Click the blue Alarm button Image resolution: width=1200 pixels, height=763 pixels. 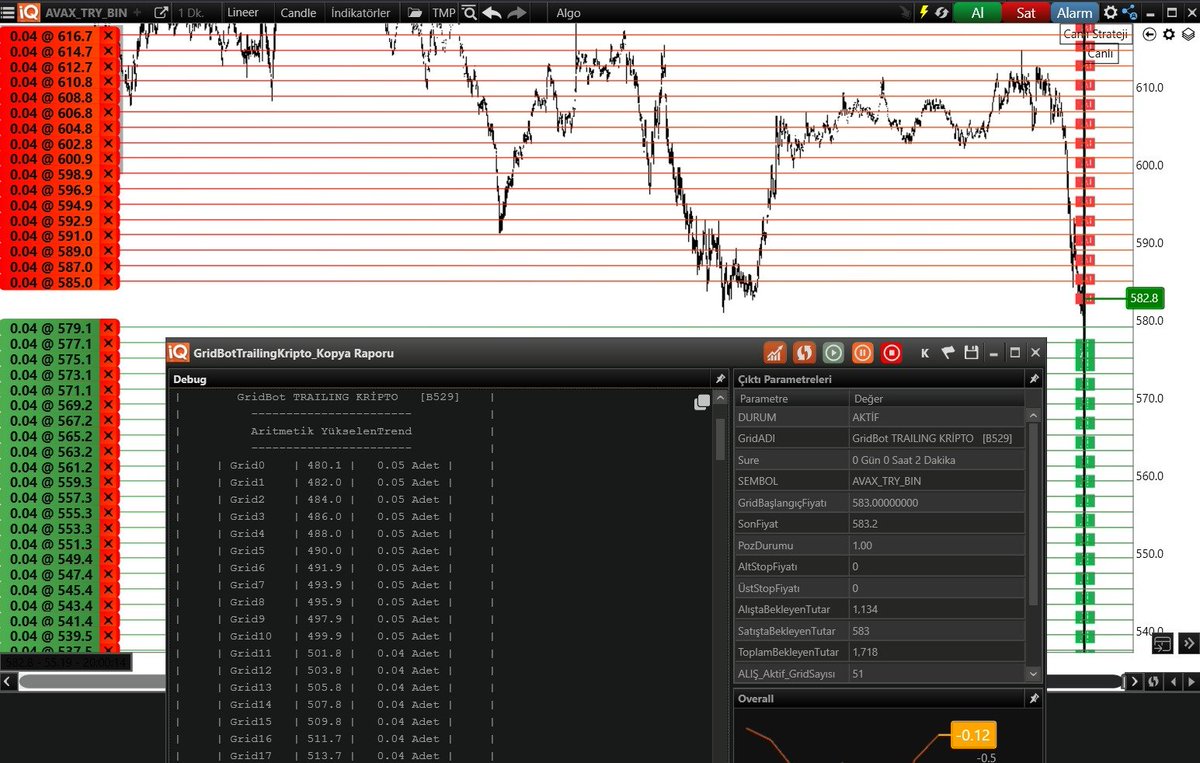[1075, 13]
